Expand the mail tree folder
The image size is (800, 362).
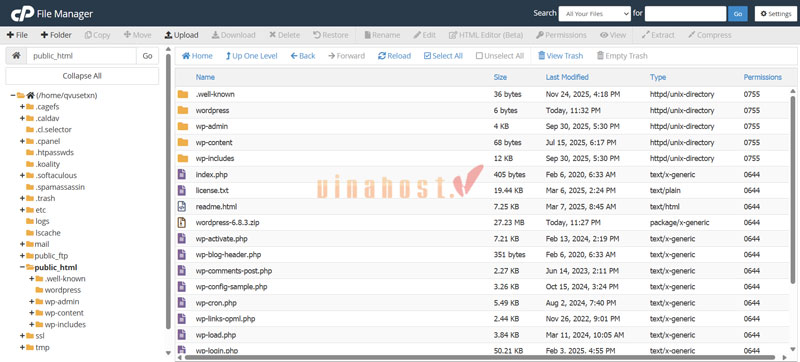click(22, 244)
